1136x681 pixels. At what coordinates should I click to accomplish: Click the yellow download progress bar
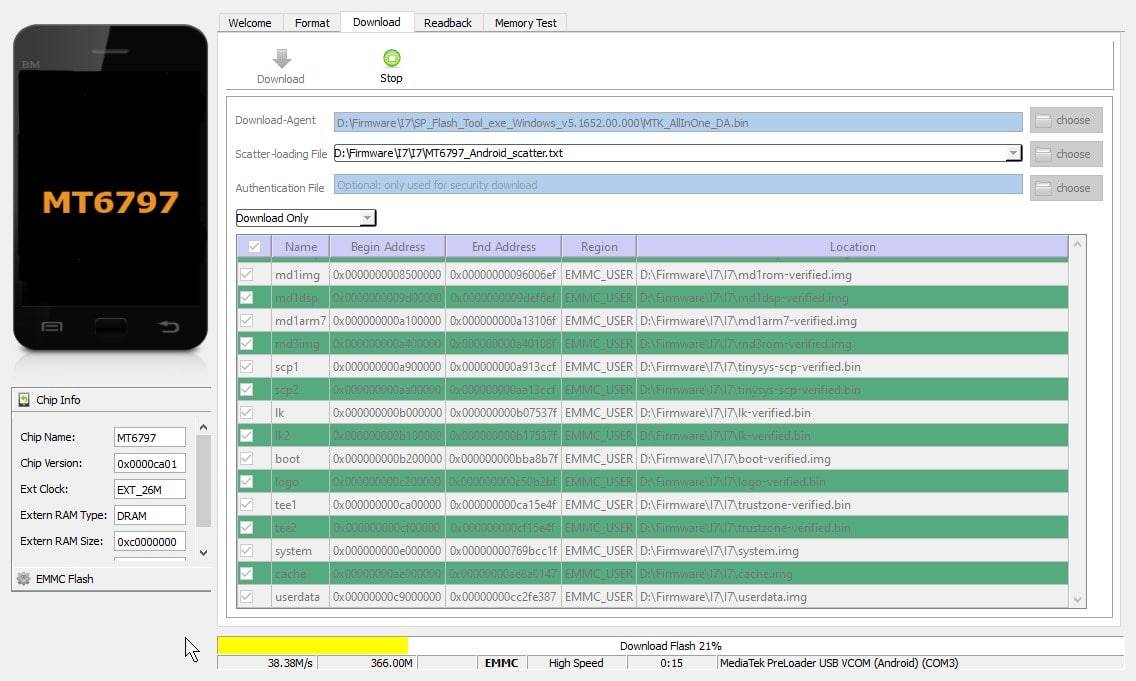(312, 646)
